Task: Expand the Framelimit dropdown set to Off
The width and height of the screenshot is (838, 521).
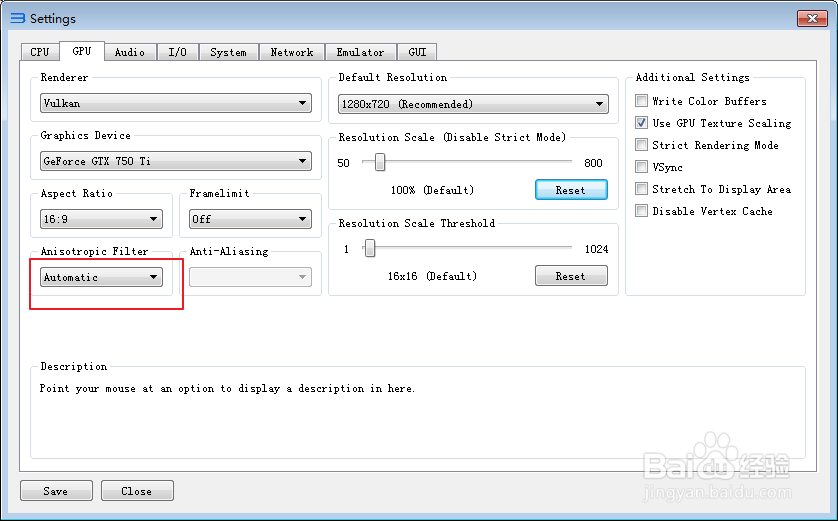Action: (250, 219)
